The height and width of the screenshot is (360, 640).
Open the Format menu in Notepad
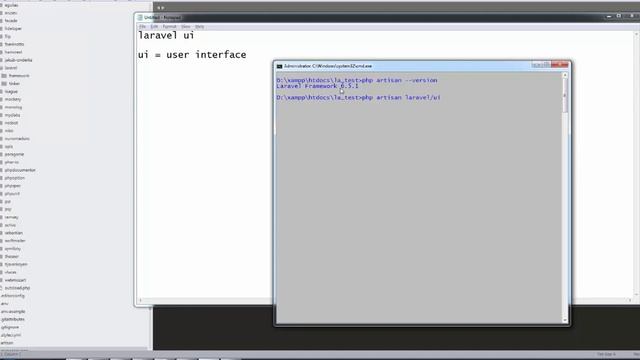click(x=169, y=27)
